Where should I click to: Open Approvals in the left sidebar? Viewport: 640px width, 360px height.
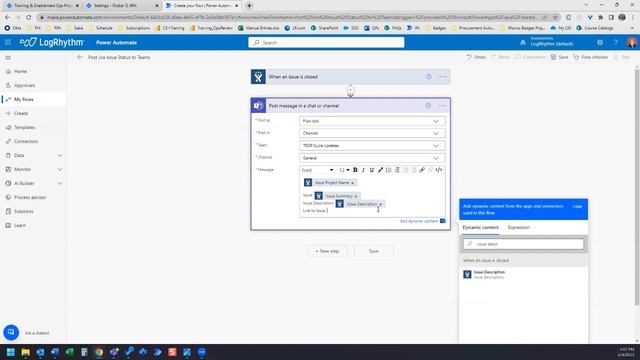24,85
